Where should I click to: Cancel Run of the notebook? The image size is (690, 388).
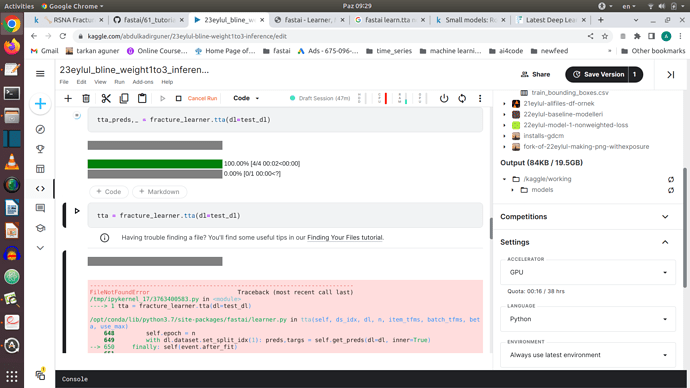pos(202,99)
